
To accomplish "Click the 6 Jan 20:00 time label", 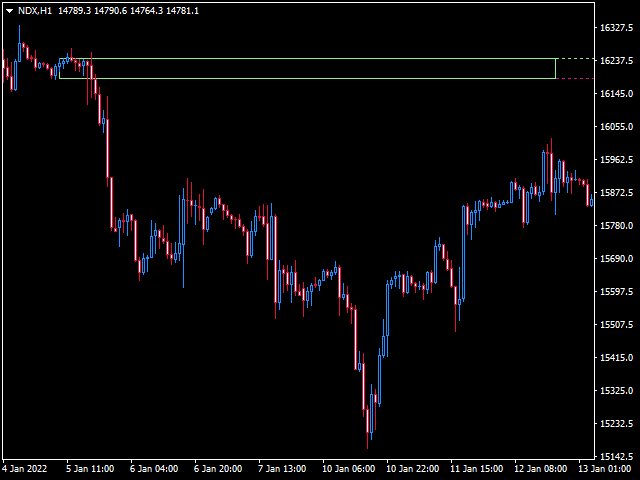I will coord(218,469).
